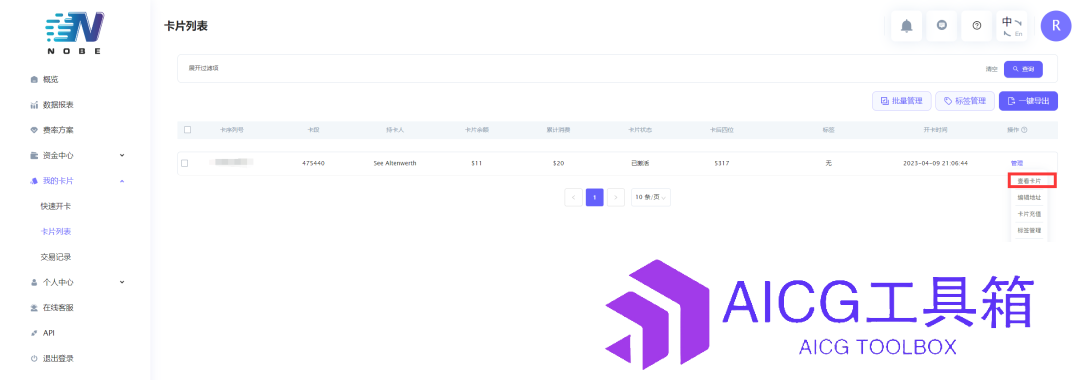The image size is (1080, 380).
Task: Click the 一键导出 export button
Action: [1028, 101]
